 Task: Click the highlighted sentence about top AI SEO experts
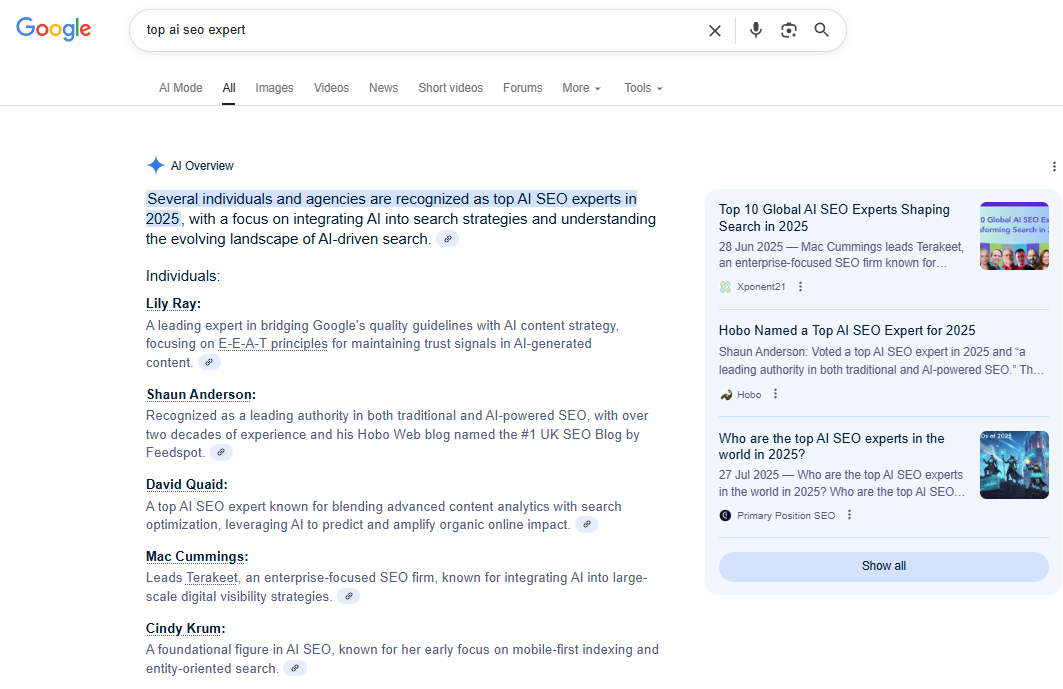click(x=392, y=209)
